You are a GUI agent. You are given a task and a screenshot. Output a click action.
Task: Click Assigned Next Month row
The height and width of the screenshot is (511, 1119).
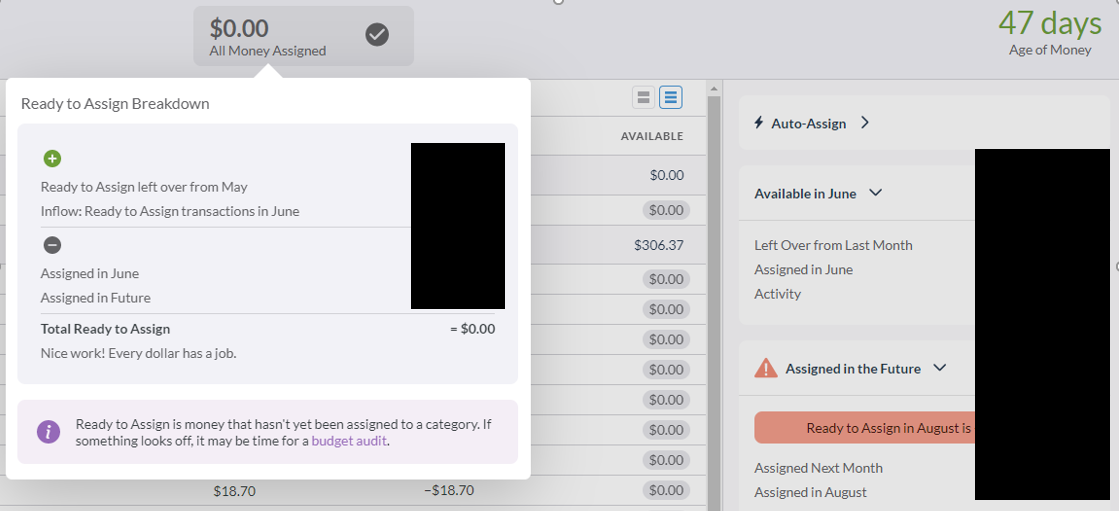[819, 468]
